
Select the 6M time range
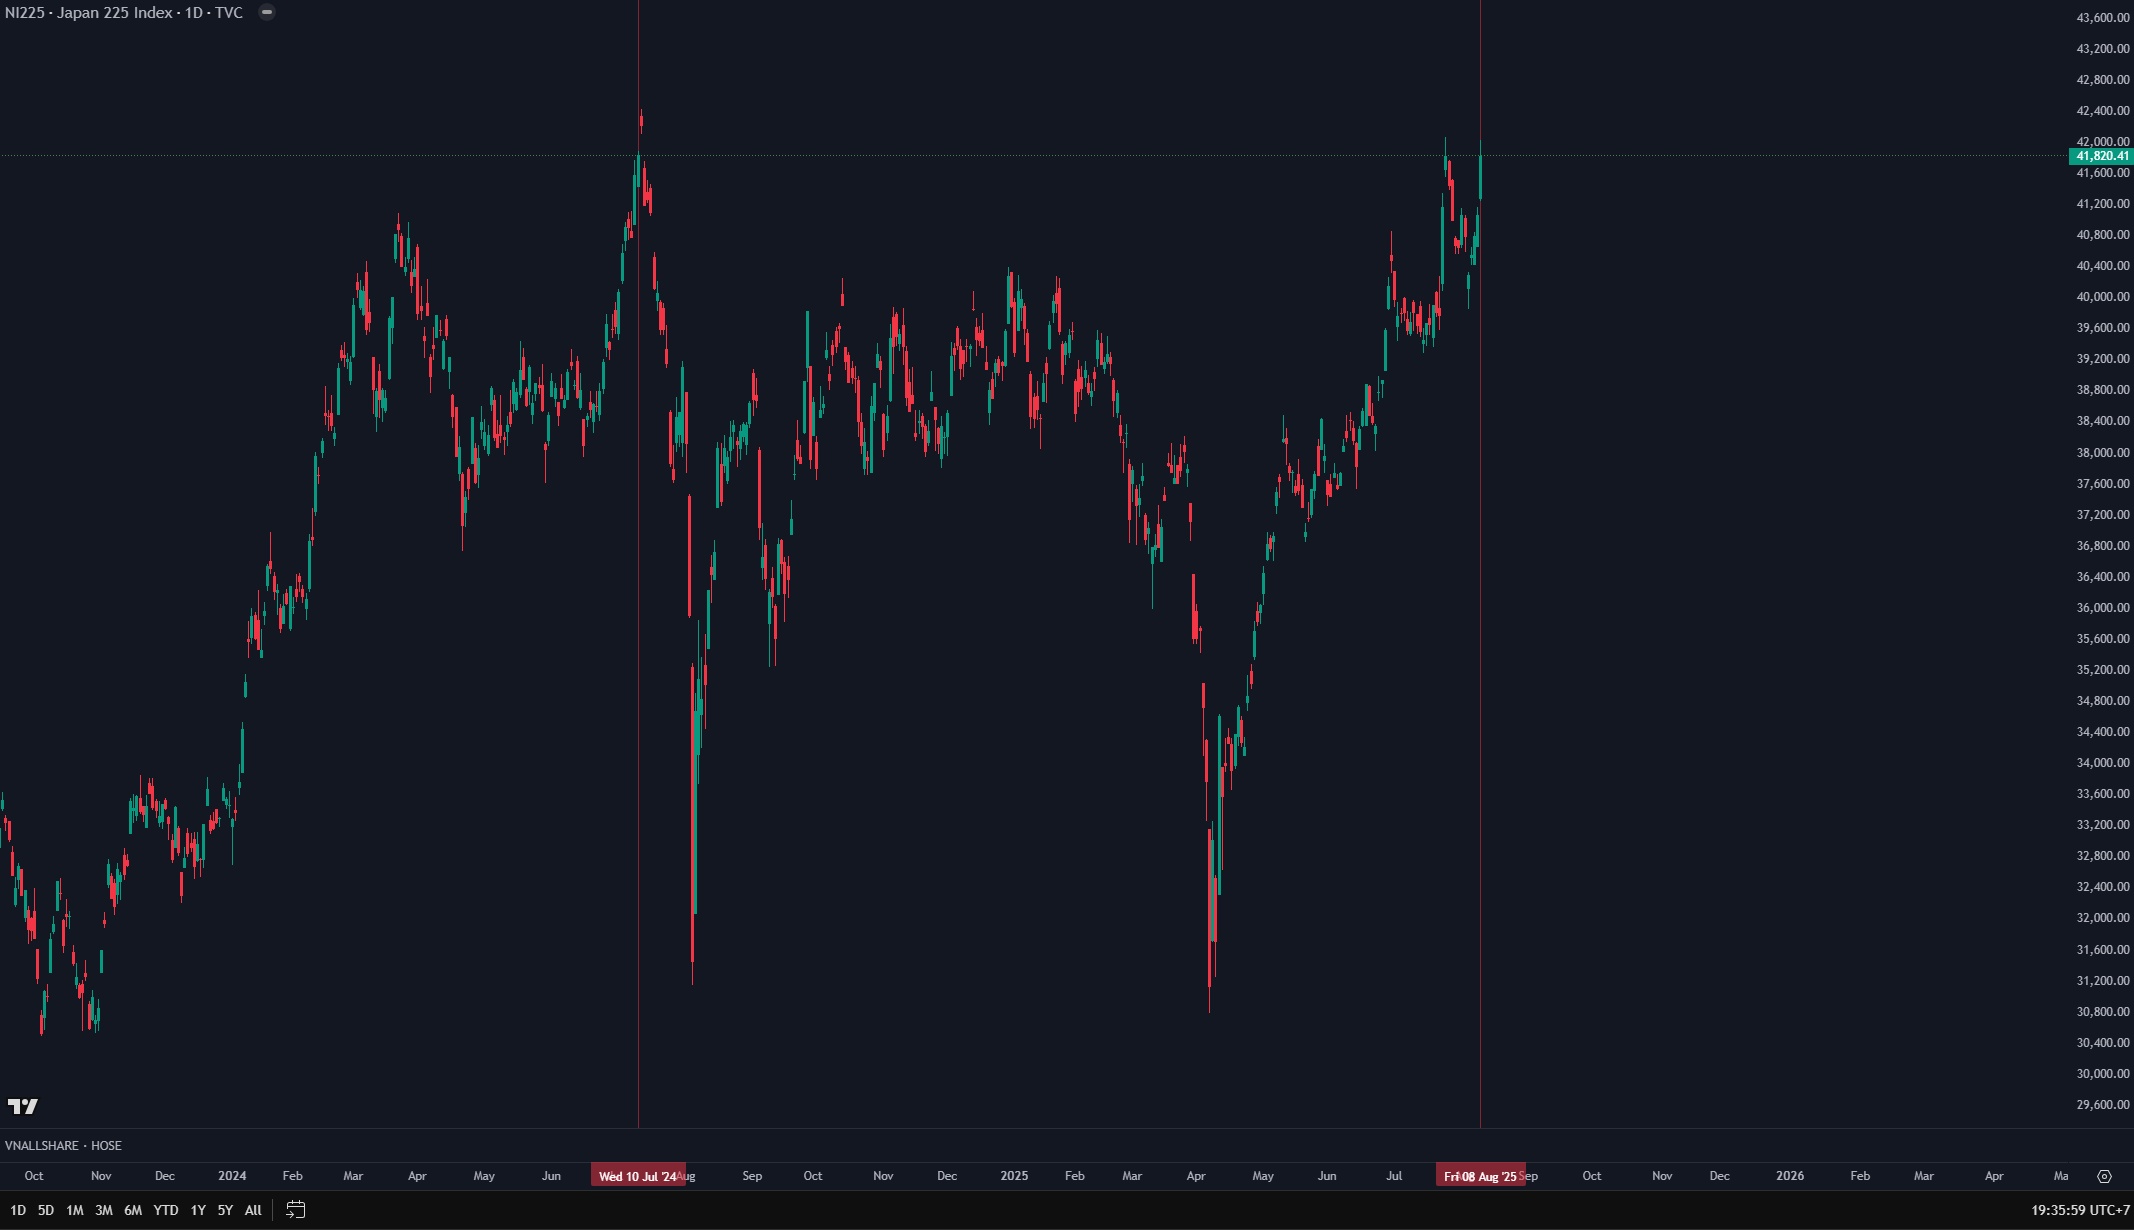click(133, 1210)
